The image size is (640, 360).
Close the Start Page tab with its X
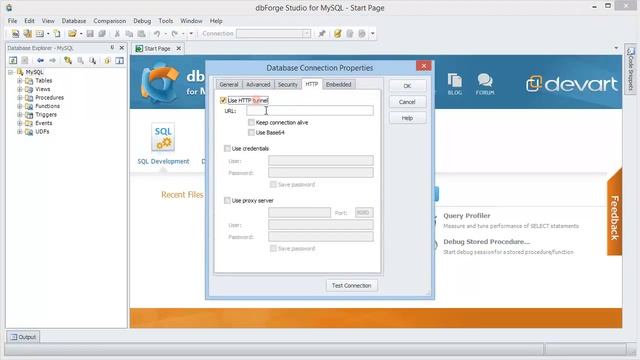(x=178, y=48)
